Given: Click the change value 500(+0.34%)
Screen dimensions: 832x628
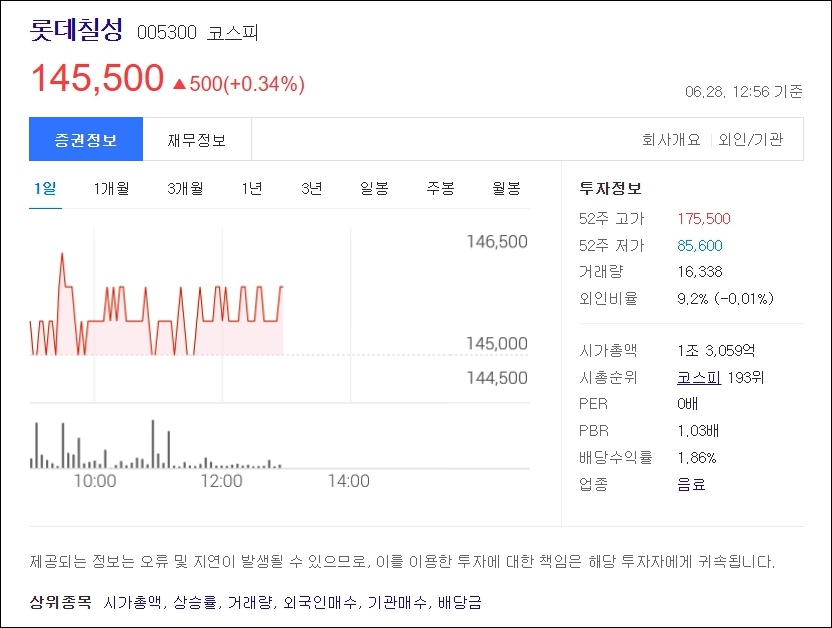Looking at the screenshot, I should [247, 84].
